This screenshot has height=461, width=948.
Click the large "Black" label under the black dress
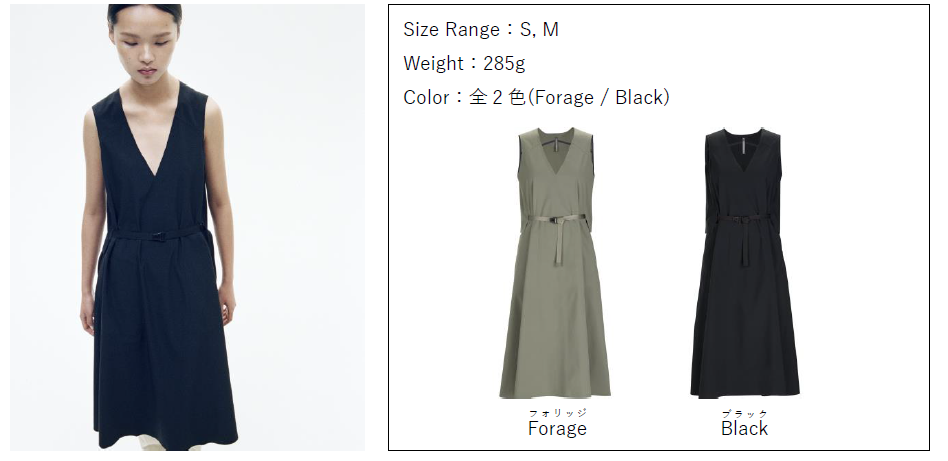744,428
